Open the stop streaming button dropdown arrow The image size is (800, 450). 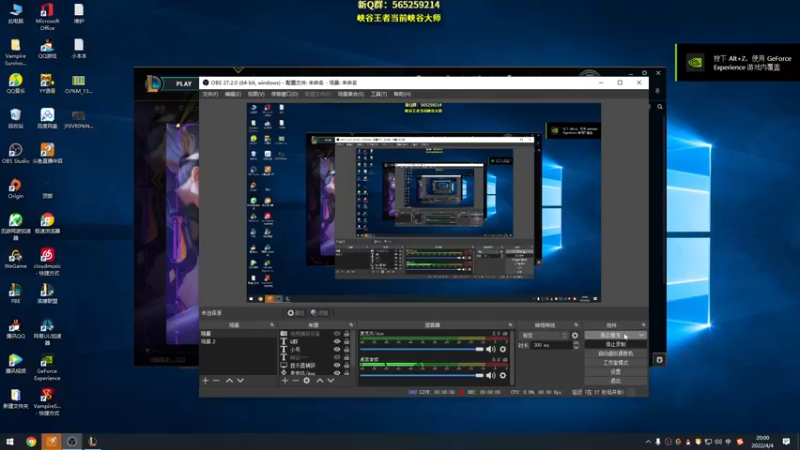point(641,335)
